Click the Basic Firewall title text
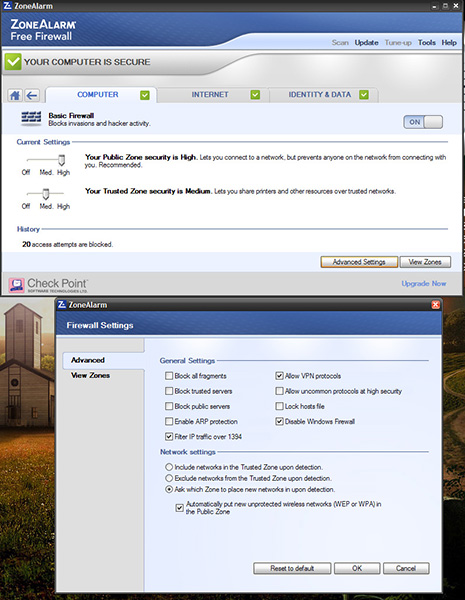Screen dimensions: 465x600 pos(71,116)
